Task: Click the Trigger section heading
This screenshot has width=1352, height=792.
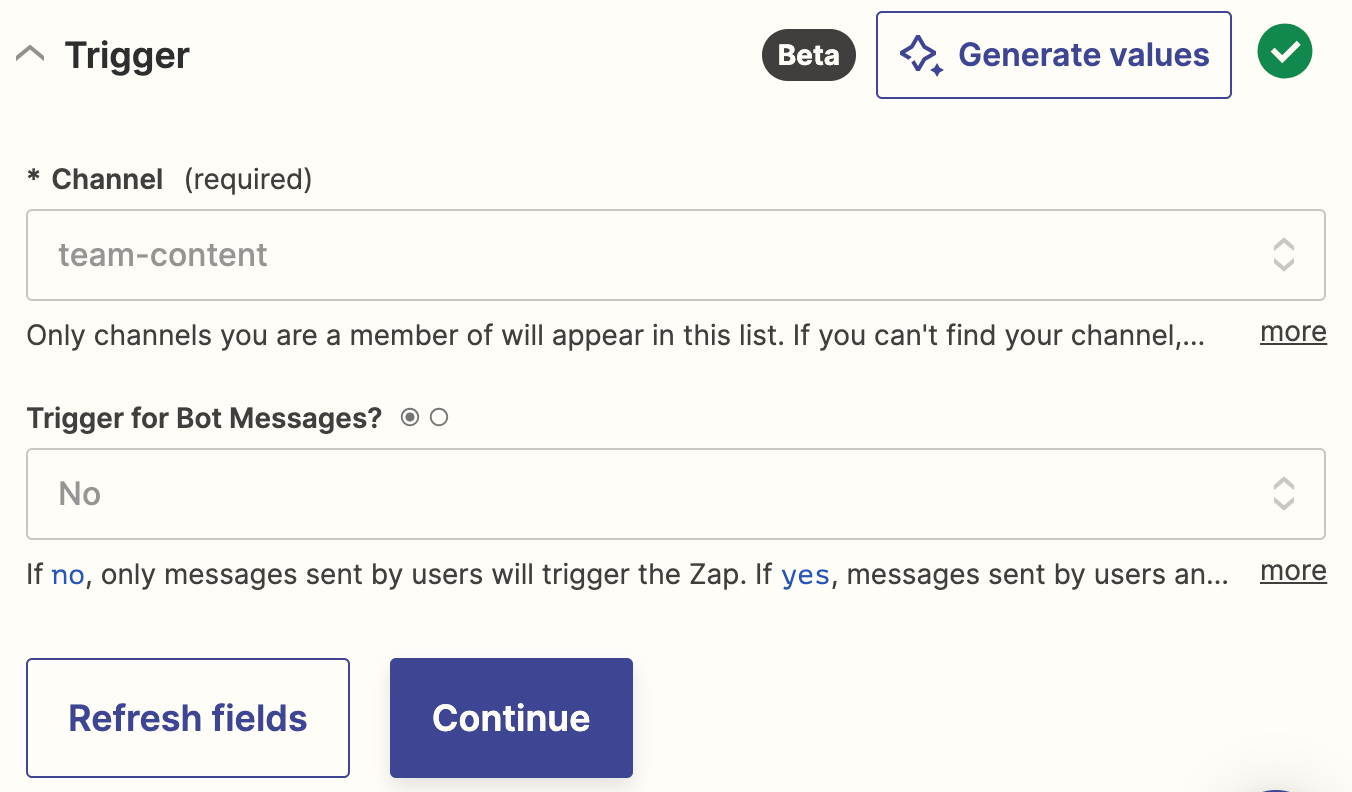Action: (127, 55)
